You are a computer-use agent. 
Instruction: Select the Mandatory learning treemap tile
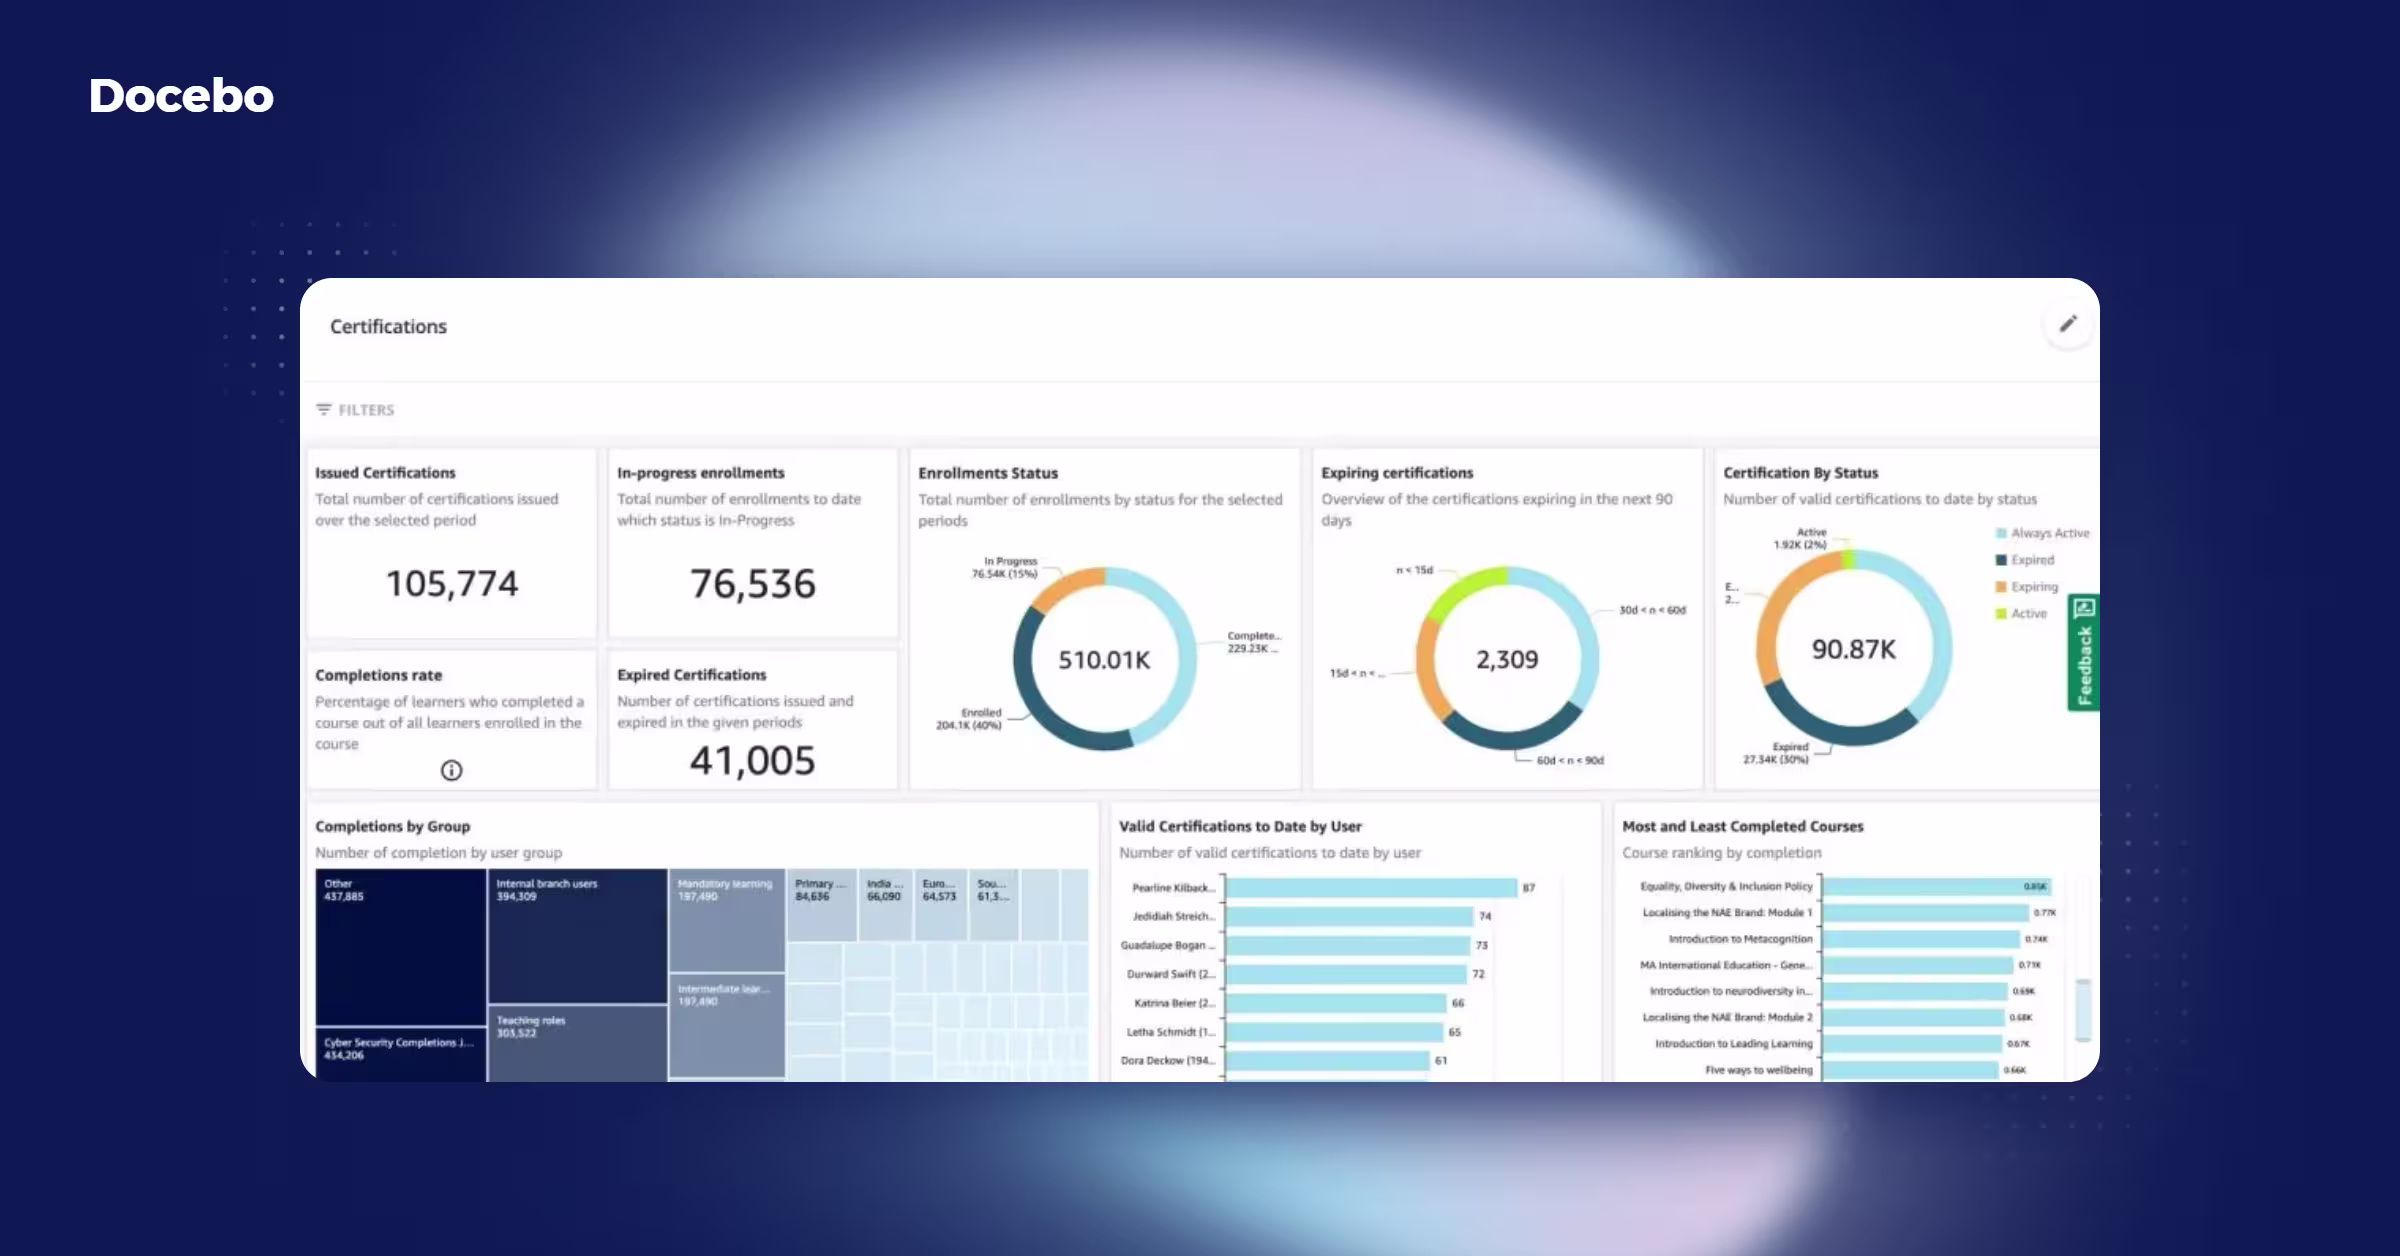[727, 920]
